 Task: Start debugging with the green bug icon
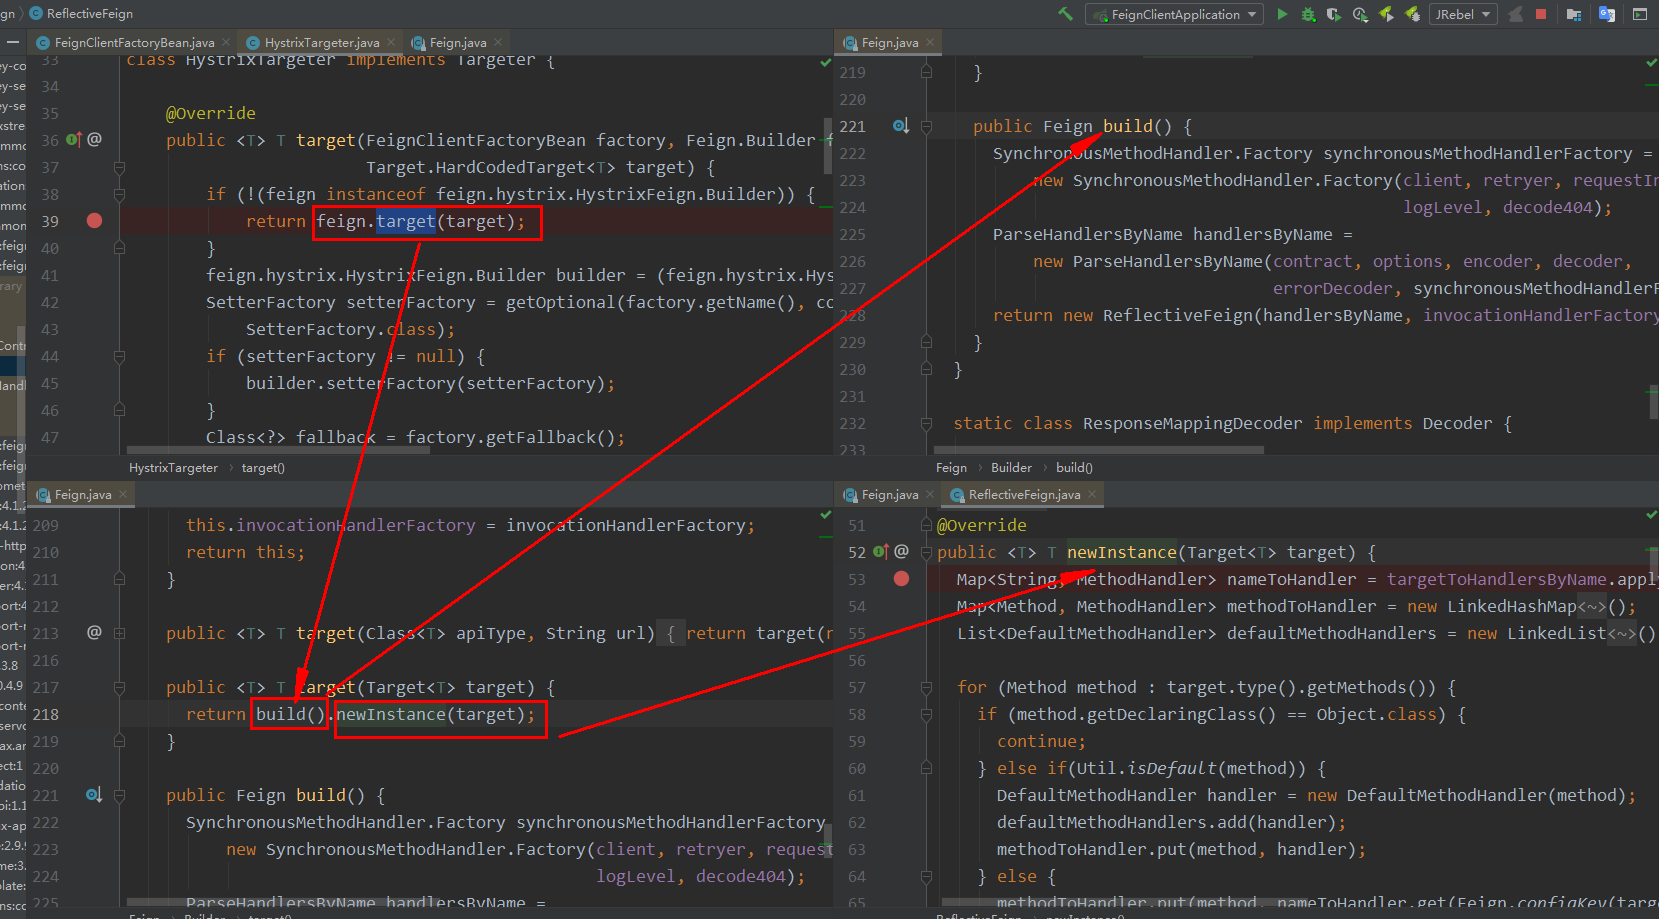1308,14
